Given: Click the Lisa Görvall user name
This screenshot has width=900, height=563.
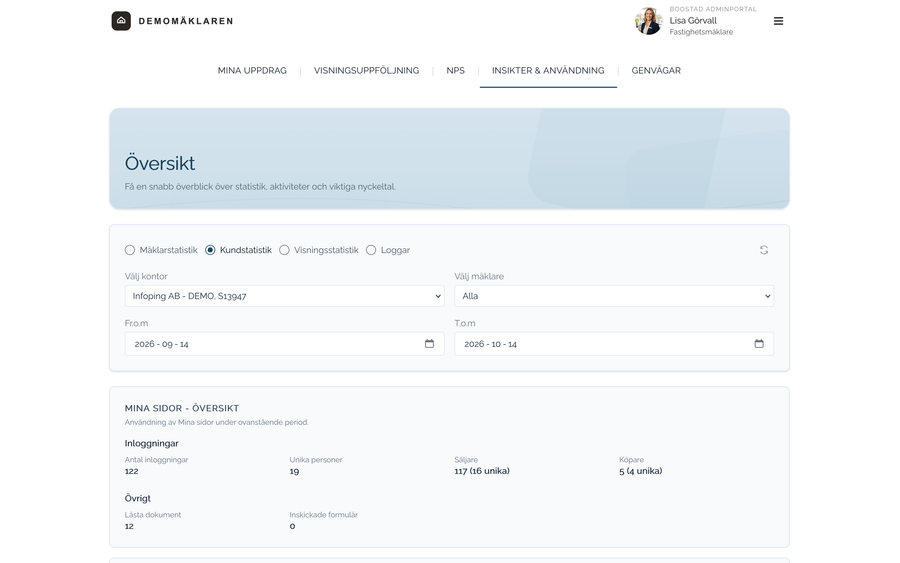Looking at the screenshot, I should (x=693, y=21).
